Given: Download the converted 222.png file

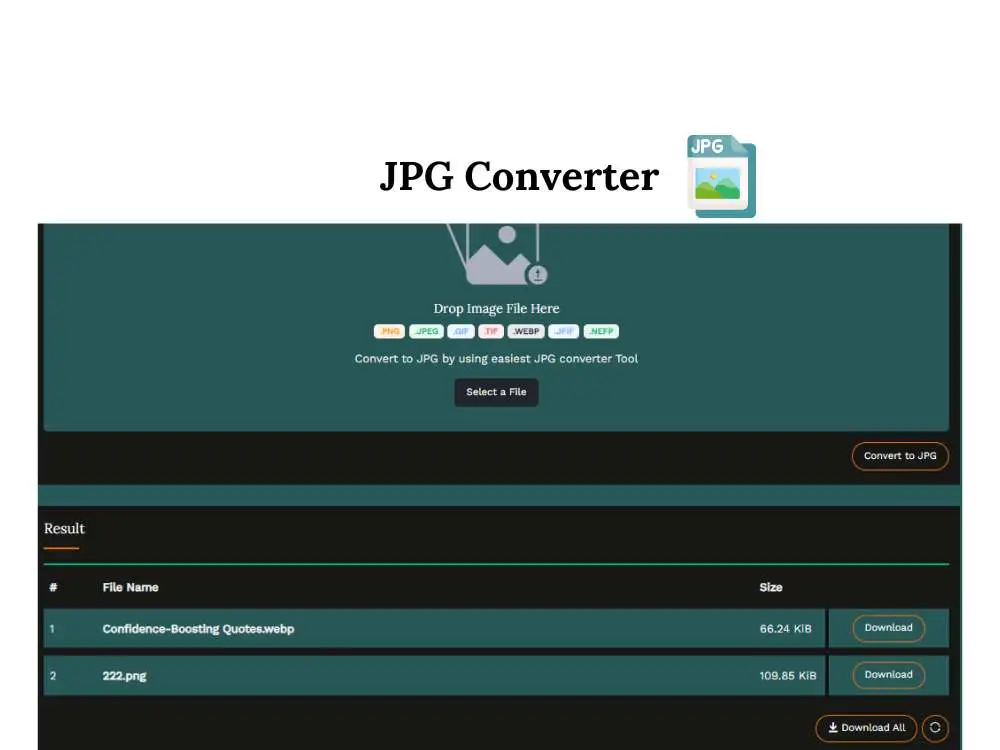Looking at the screenshot, I should tap(888, 675).
